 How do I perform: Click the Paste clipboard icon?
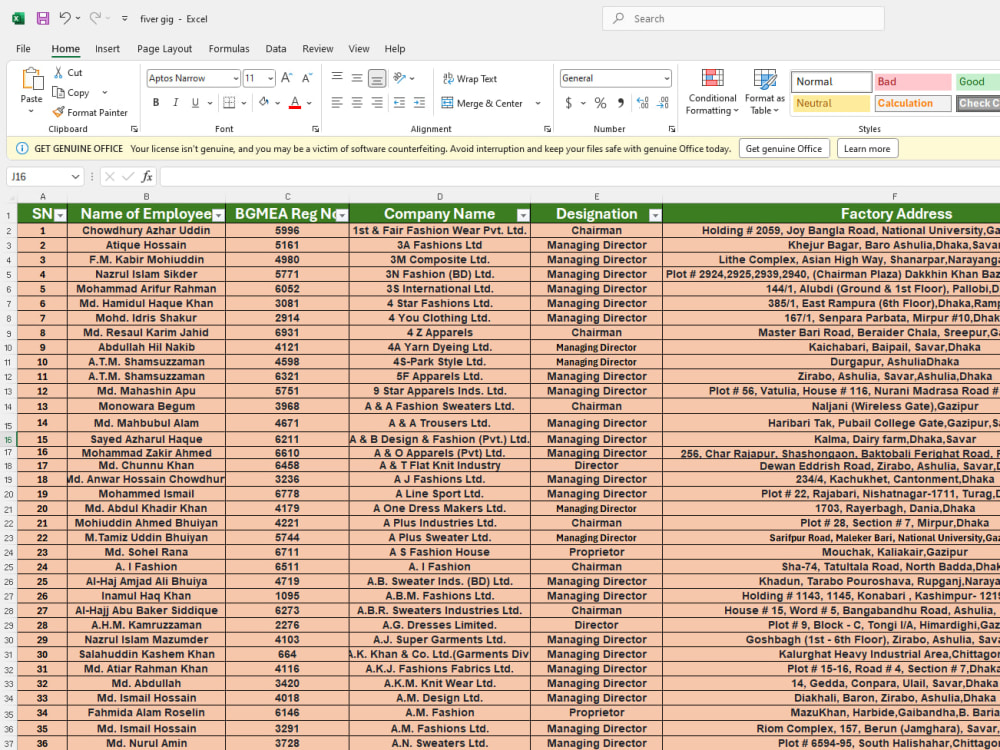pyautogui.click(x=32, y=79)
